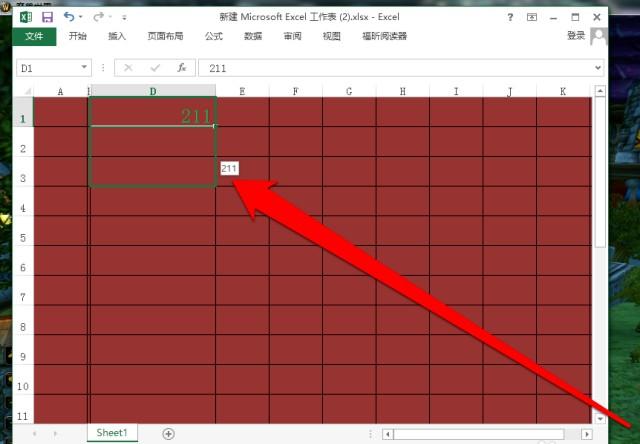Go to next sheet navigation arrow
The width and height of the screenshot is (640, 444).
coord(55,434)
